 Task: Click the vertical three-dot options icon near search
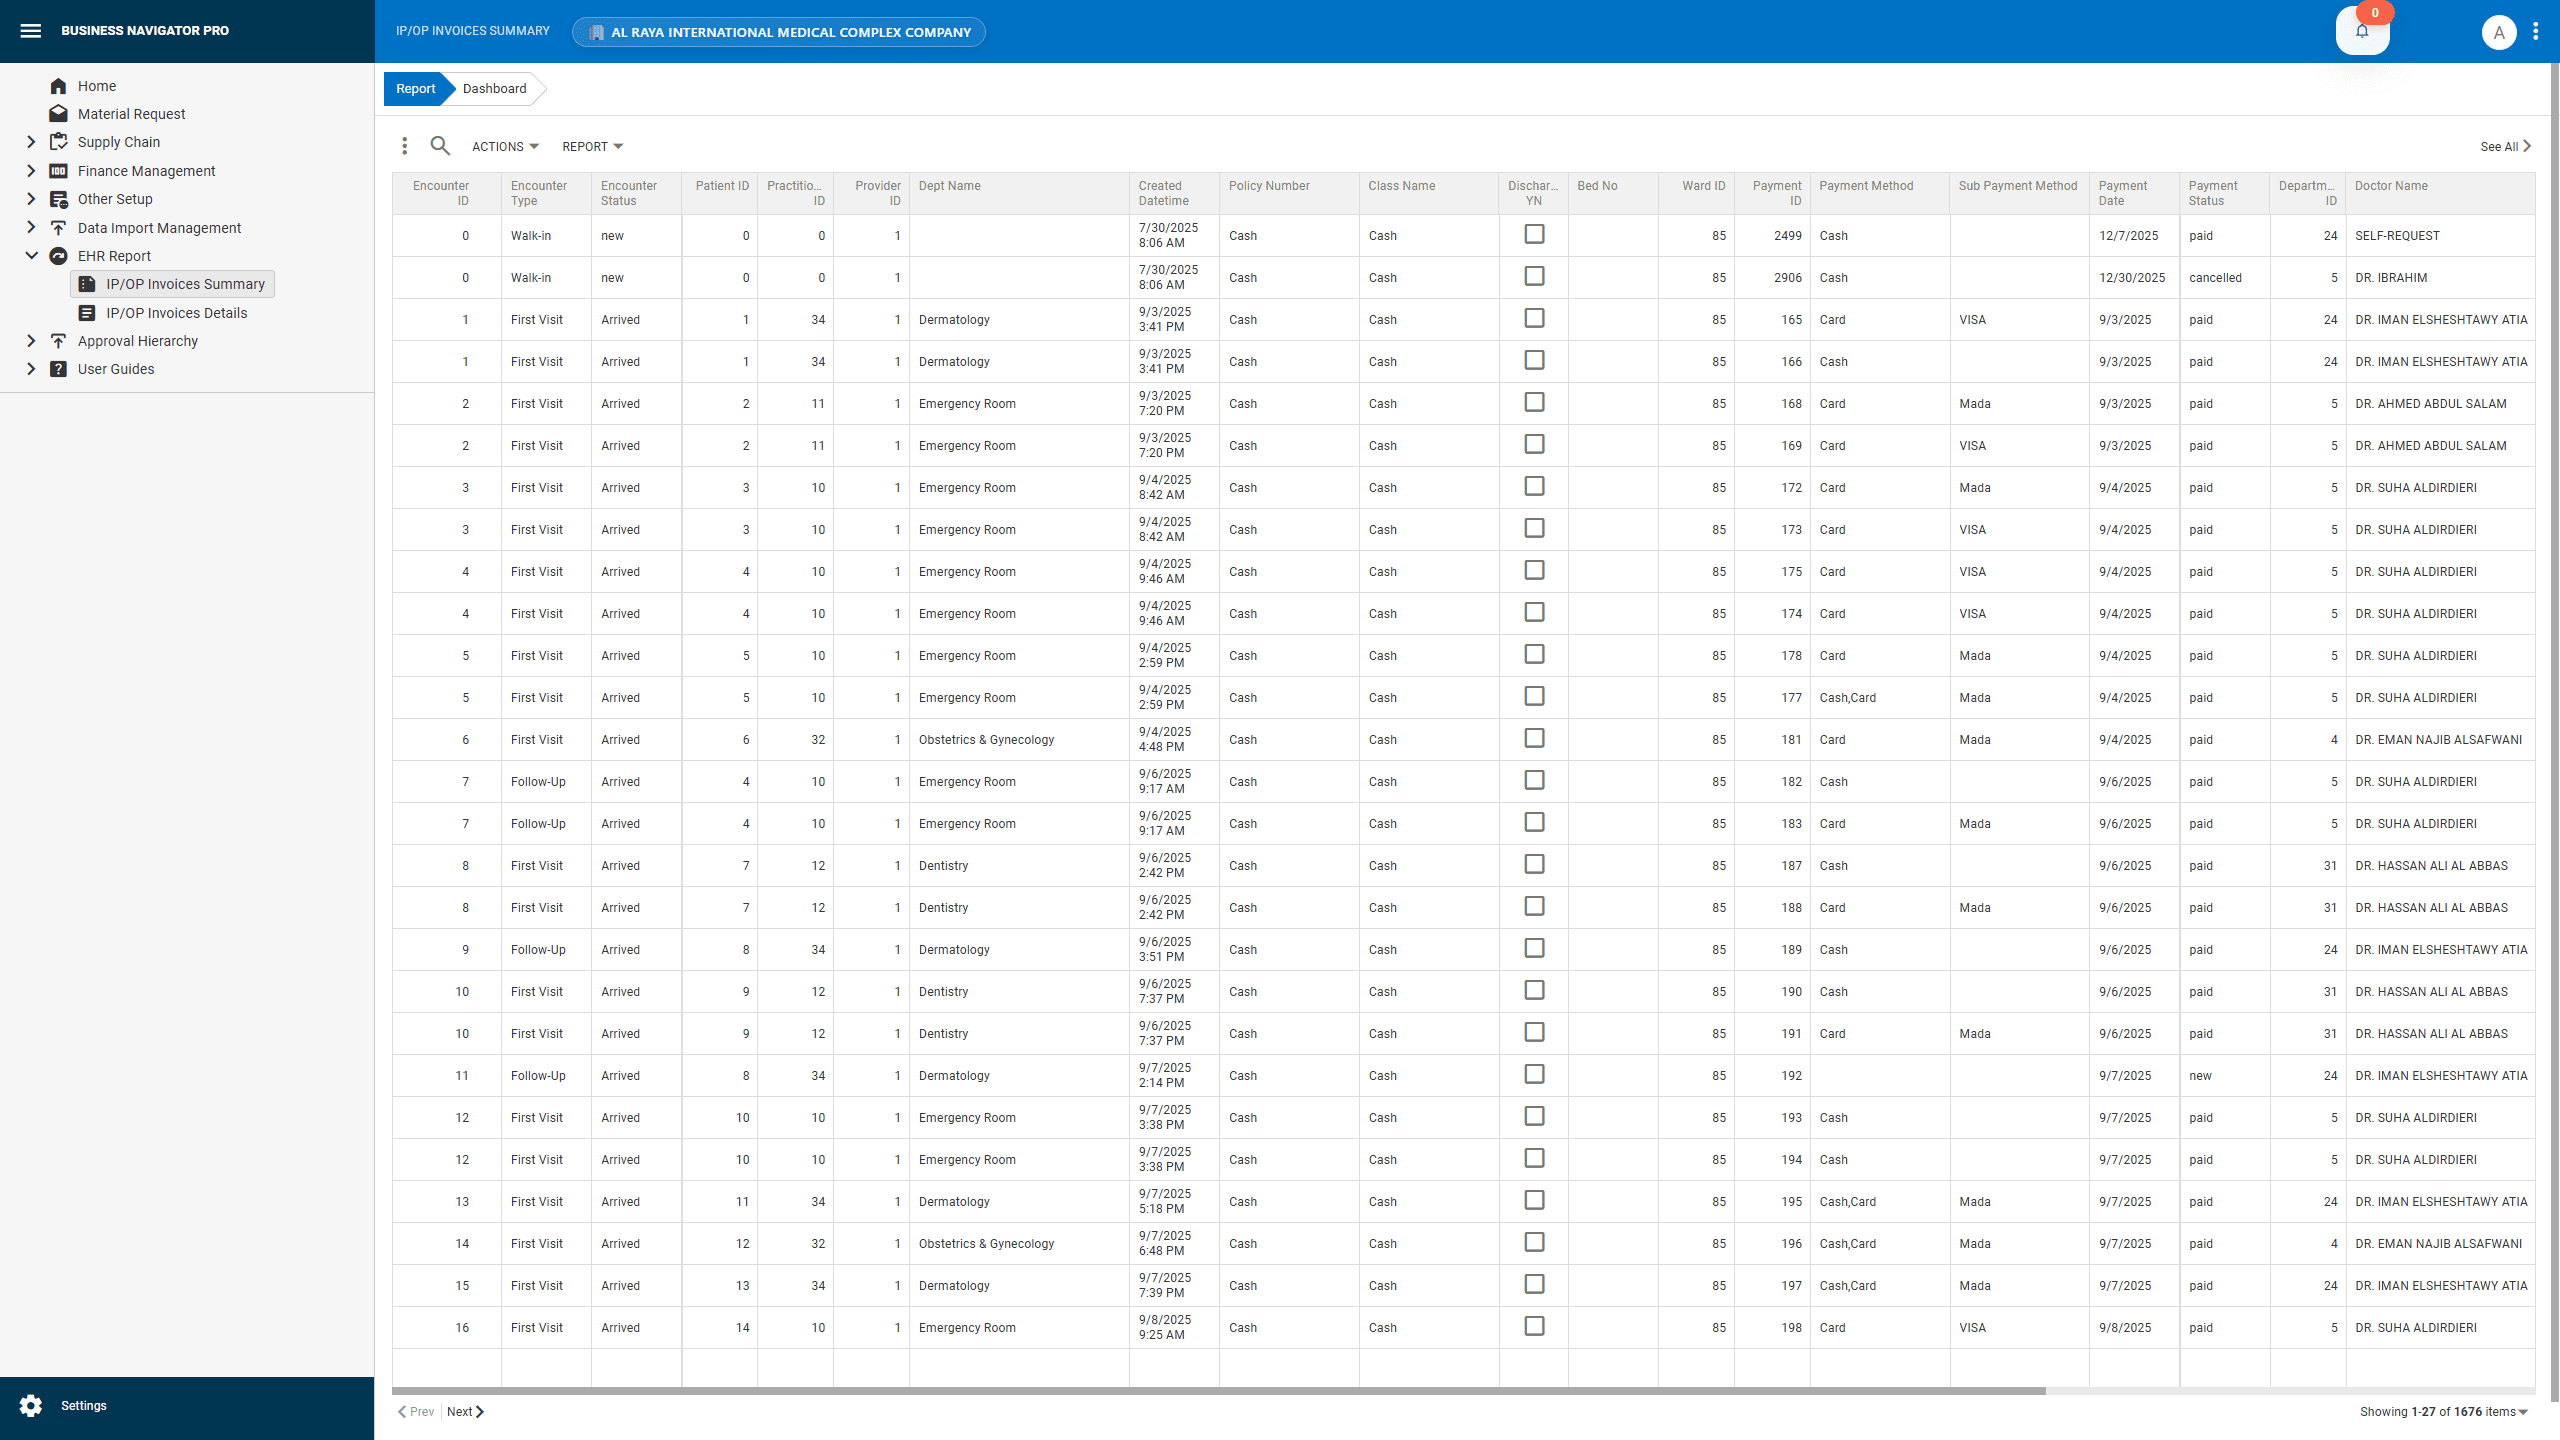(405, 146)
